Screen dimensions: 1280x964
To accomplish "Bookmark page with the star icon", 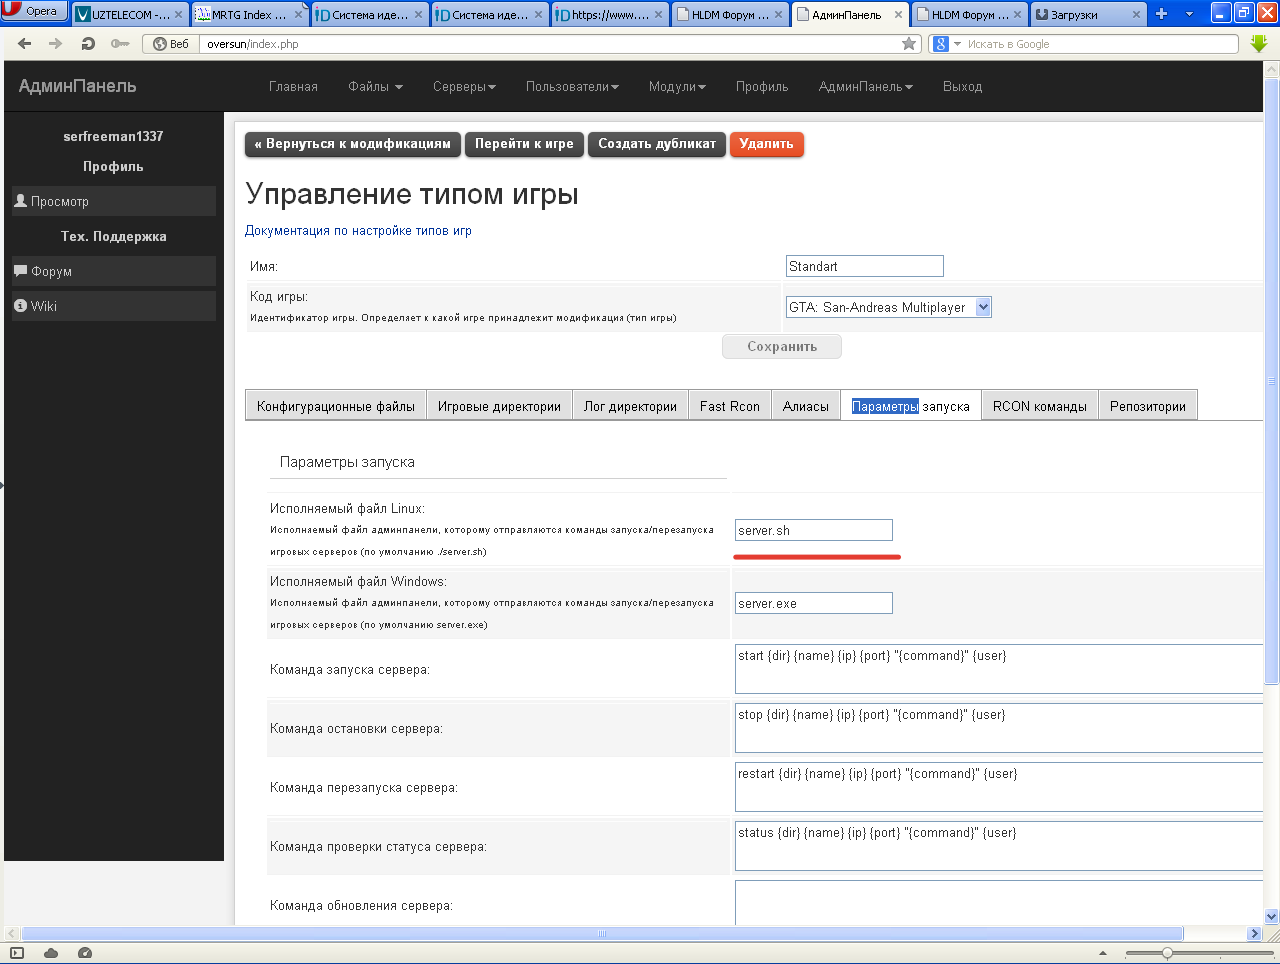I will [909, 44].
